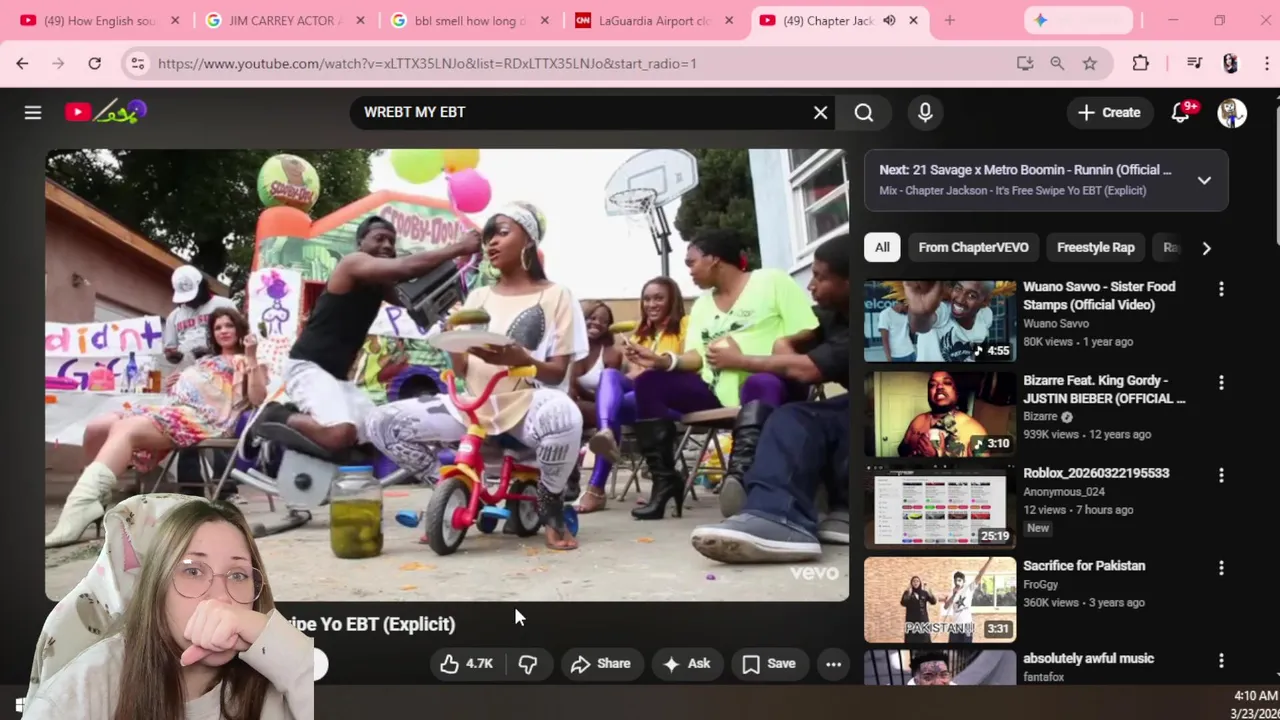The height and width of the screenshot is (720, 1280).
Task: Run search with the magnifier button
Action: [864, 112]
